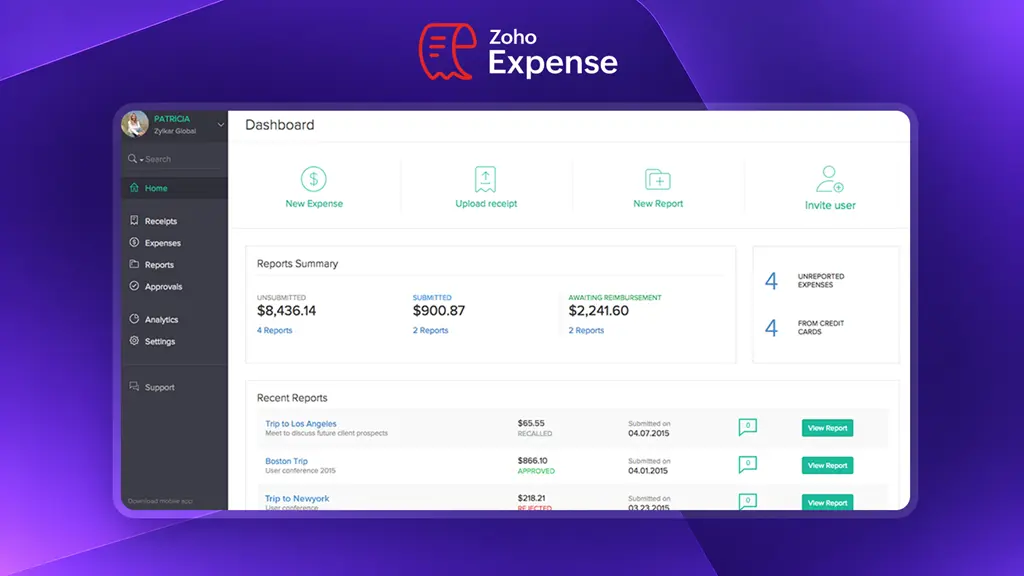
Task: Open comments on Trip to Los Angeles
Action: coord(748,427)
